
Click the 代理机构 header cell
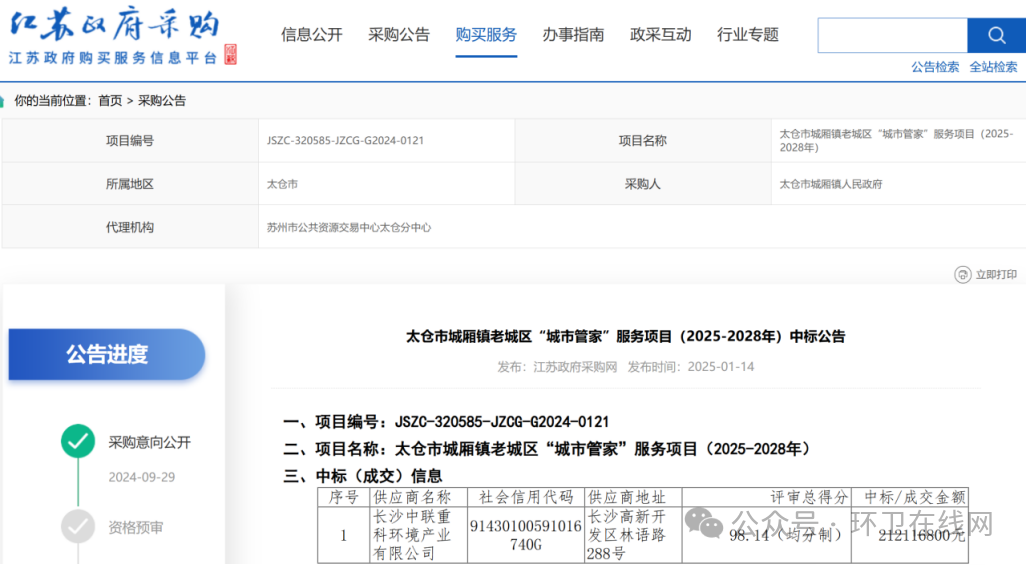tap(130, 227)
